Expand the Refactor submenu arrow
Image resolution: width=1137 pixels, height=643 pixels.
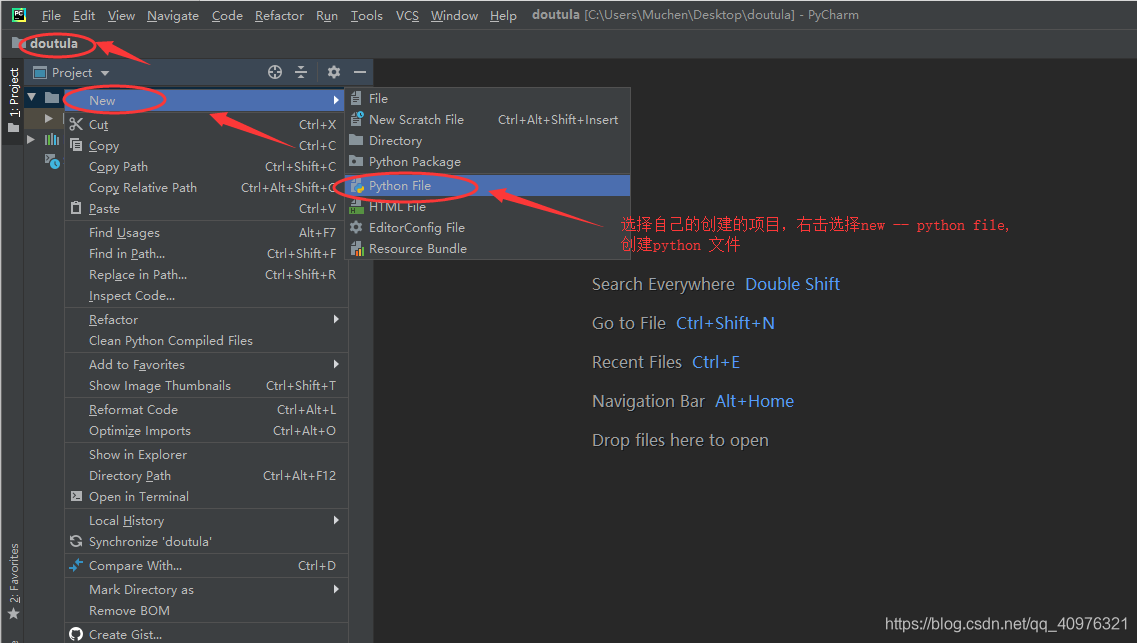(x=336, y=319)
